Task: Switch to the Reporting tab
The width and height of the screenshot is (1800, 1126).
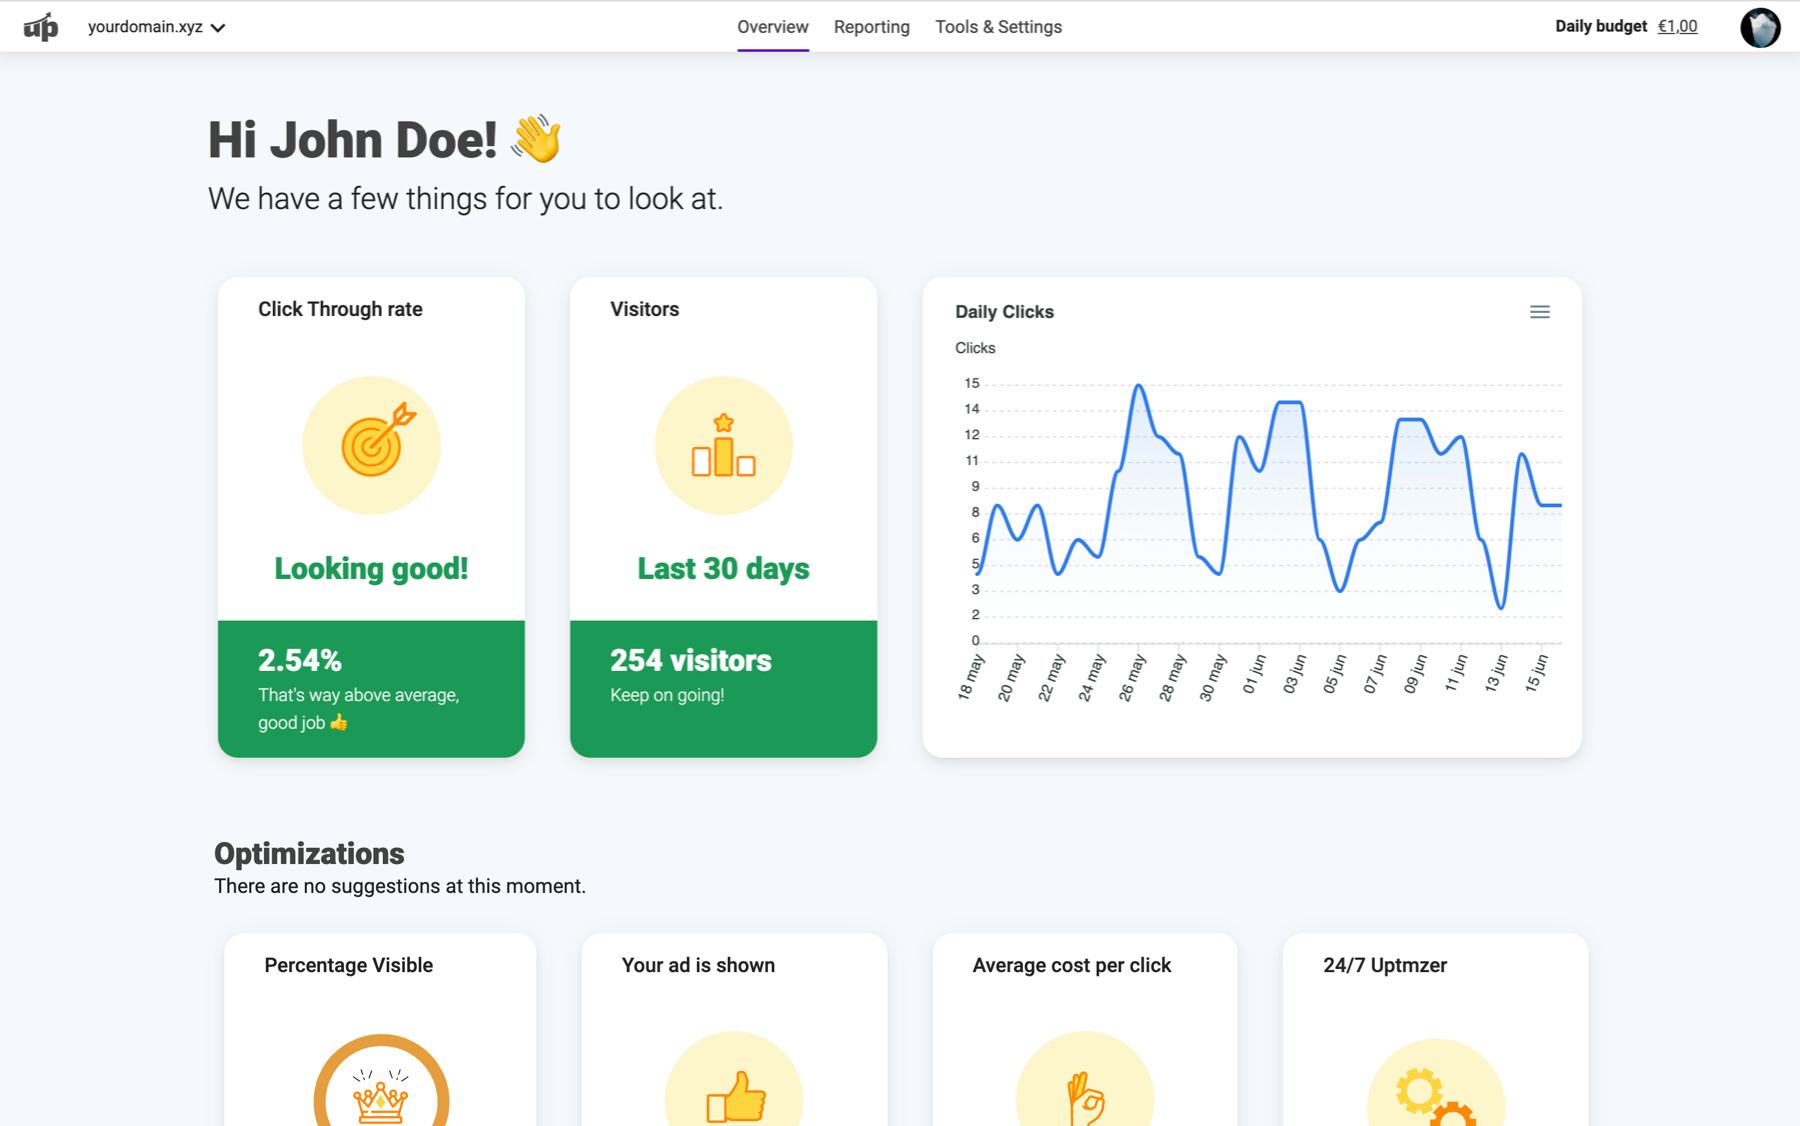Action: tap(871, 27)
